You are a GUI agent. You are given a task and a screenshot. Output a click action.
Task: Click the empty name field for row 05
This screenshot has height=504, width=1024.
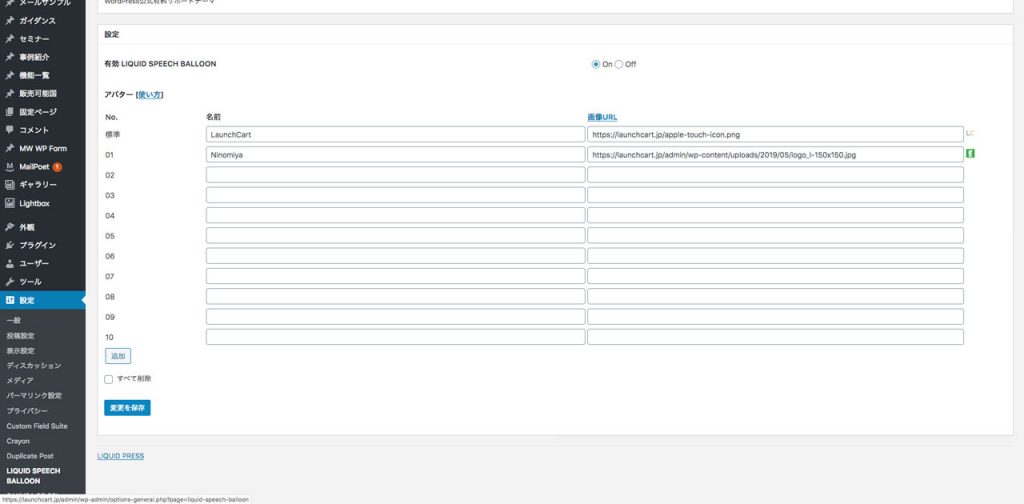(x=395, y=236)
